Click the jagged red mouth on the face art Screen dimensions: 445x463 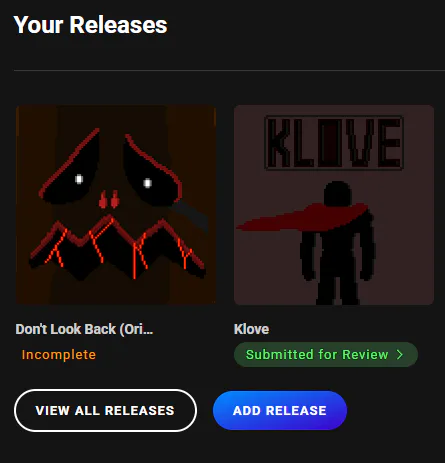tap(117, 248)
